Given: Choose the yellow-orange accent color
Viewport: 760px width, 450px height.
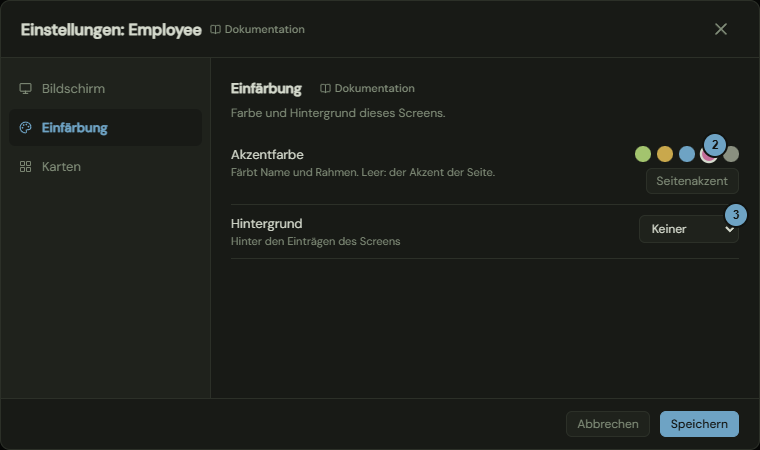Looking at the screenshot, I should coord(665,154).
